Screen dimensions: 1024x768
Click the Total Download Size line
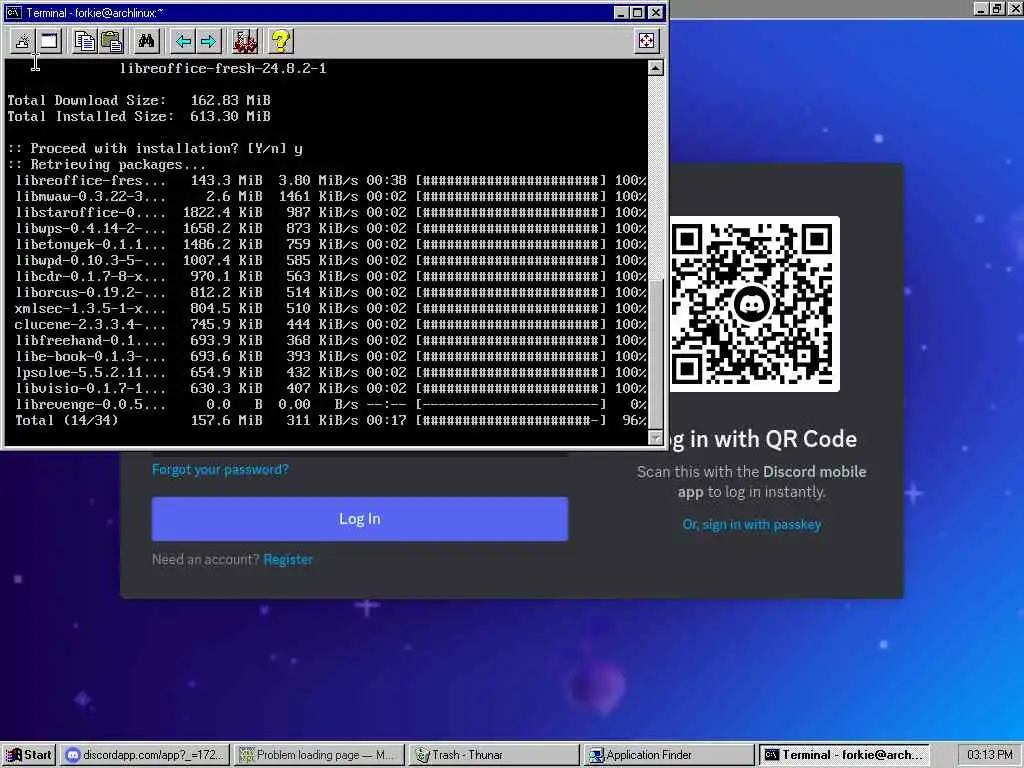tap(138, 101)
